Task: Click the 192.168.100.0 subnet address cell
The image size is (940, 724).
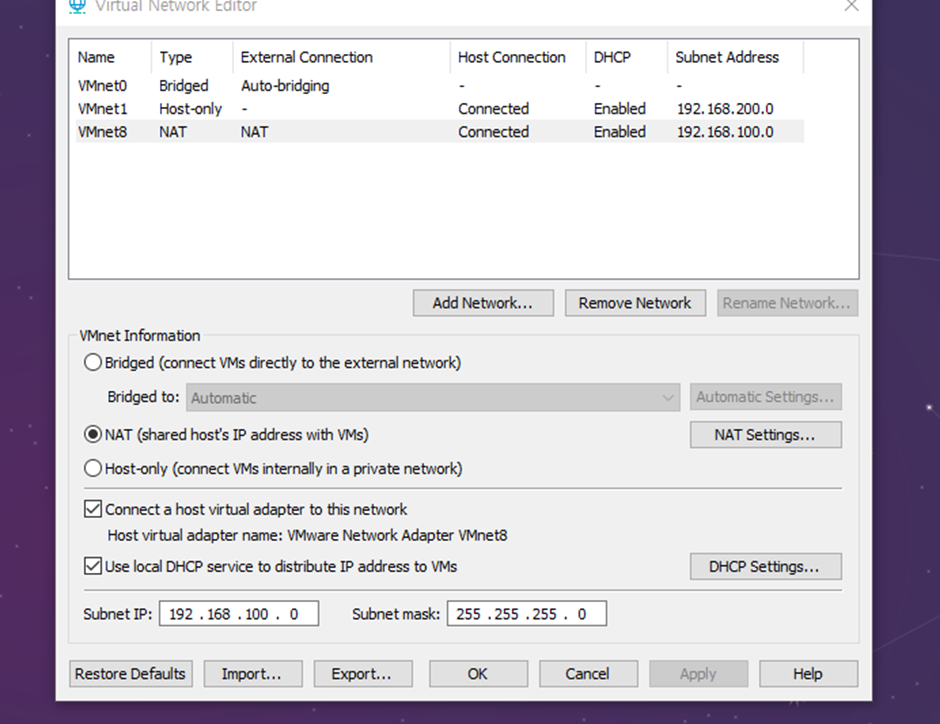Action: (x=725, y=132)
